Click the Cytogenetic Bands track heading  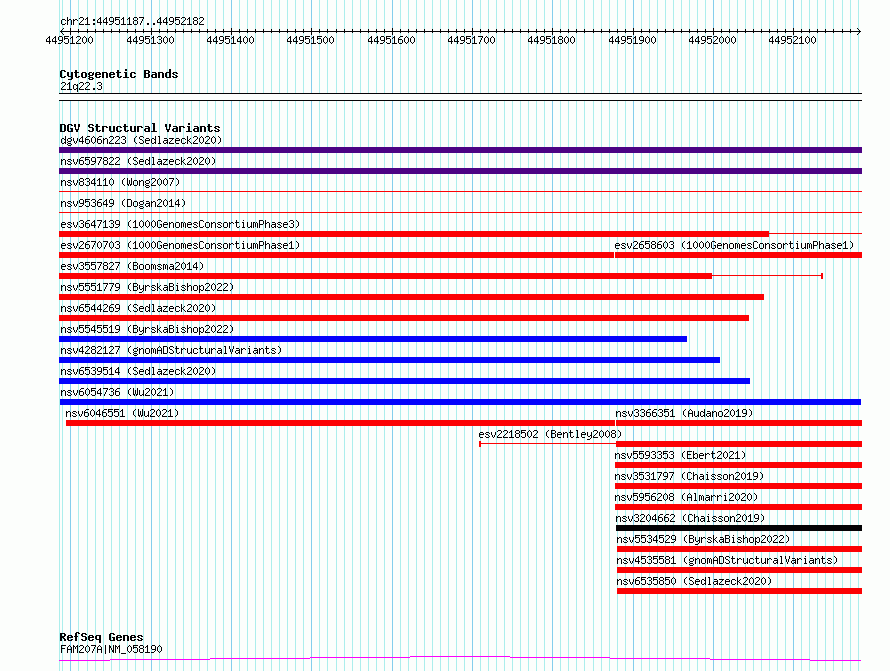click(x=119, y=74)
